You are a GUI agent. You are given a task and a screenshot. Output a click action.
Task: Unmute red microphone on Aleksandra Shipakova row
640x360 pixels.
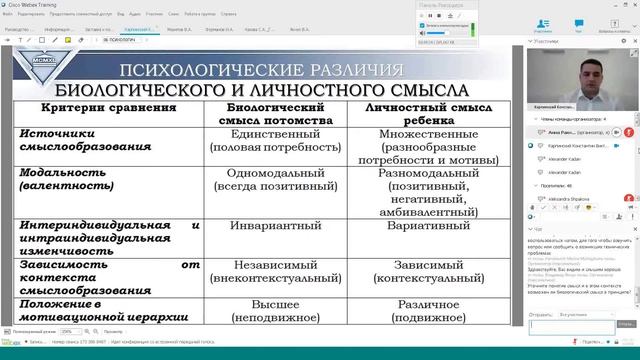tap(629, 198)
